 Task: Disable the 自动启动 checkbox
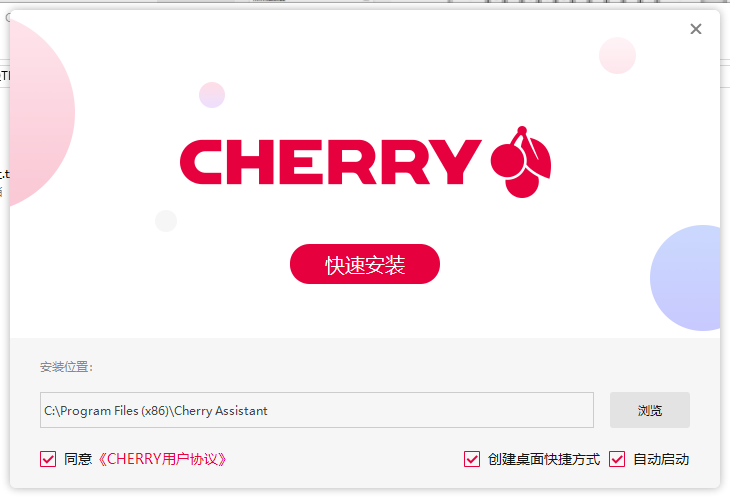pos(617,459)
